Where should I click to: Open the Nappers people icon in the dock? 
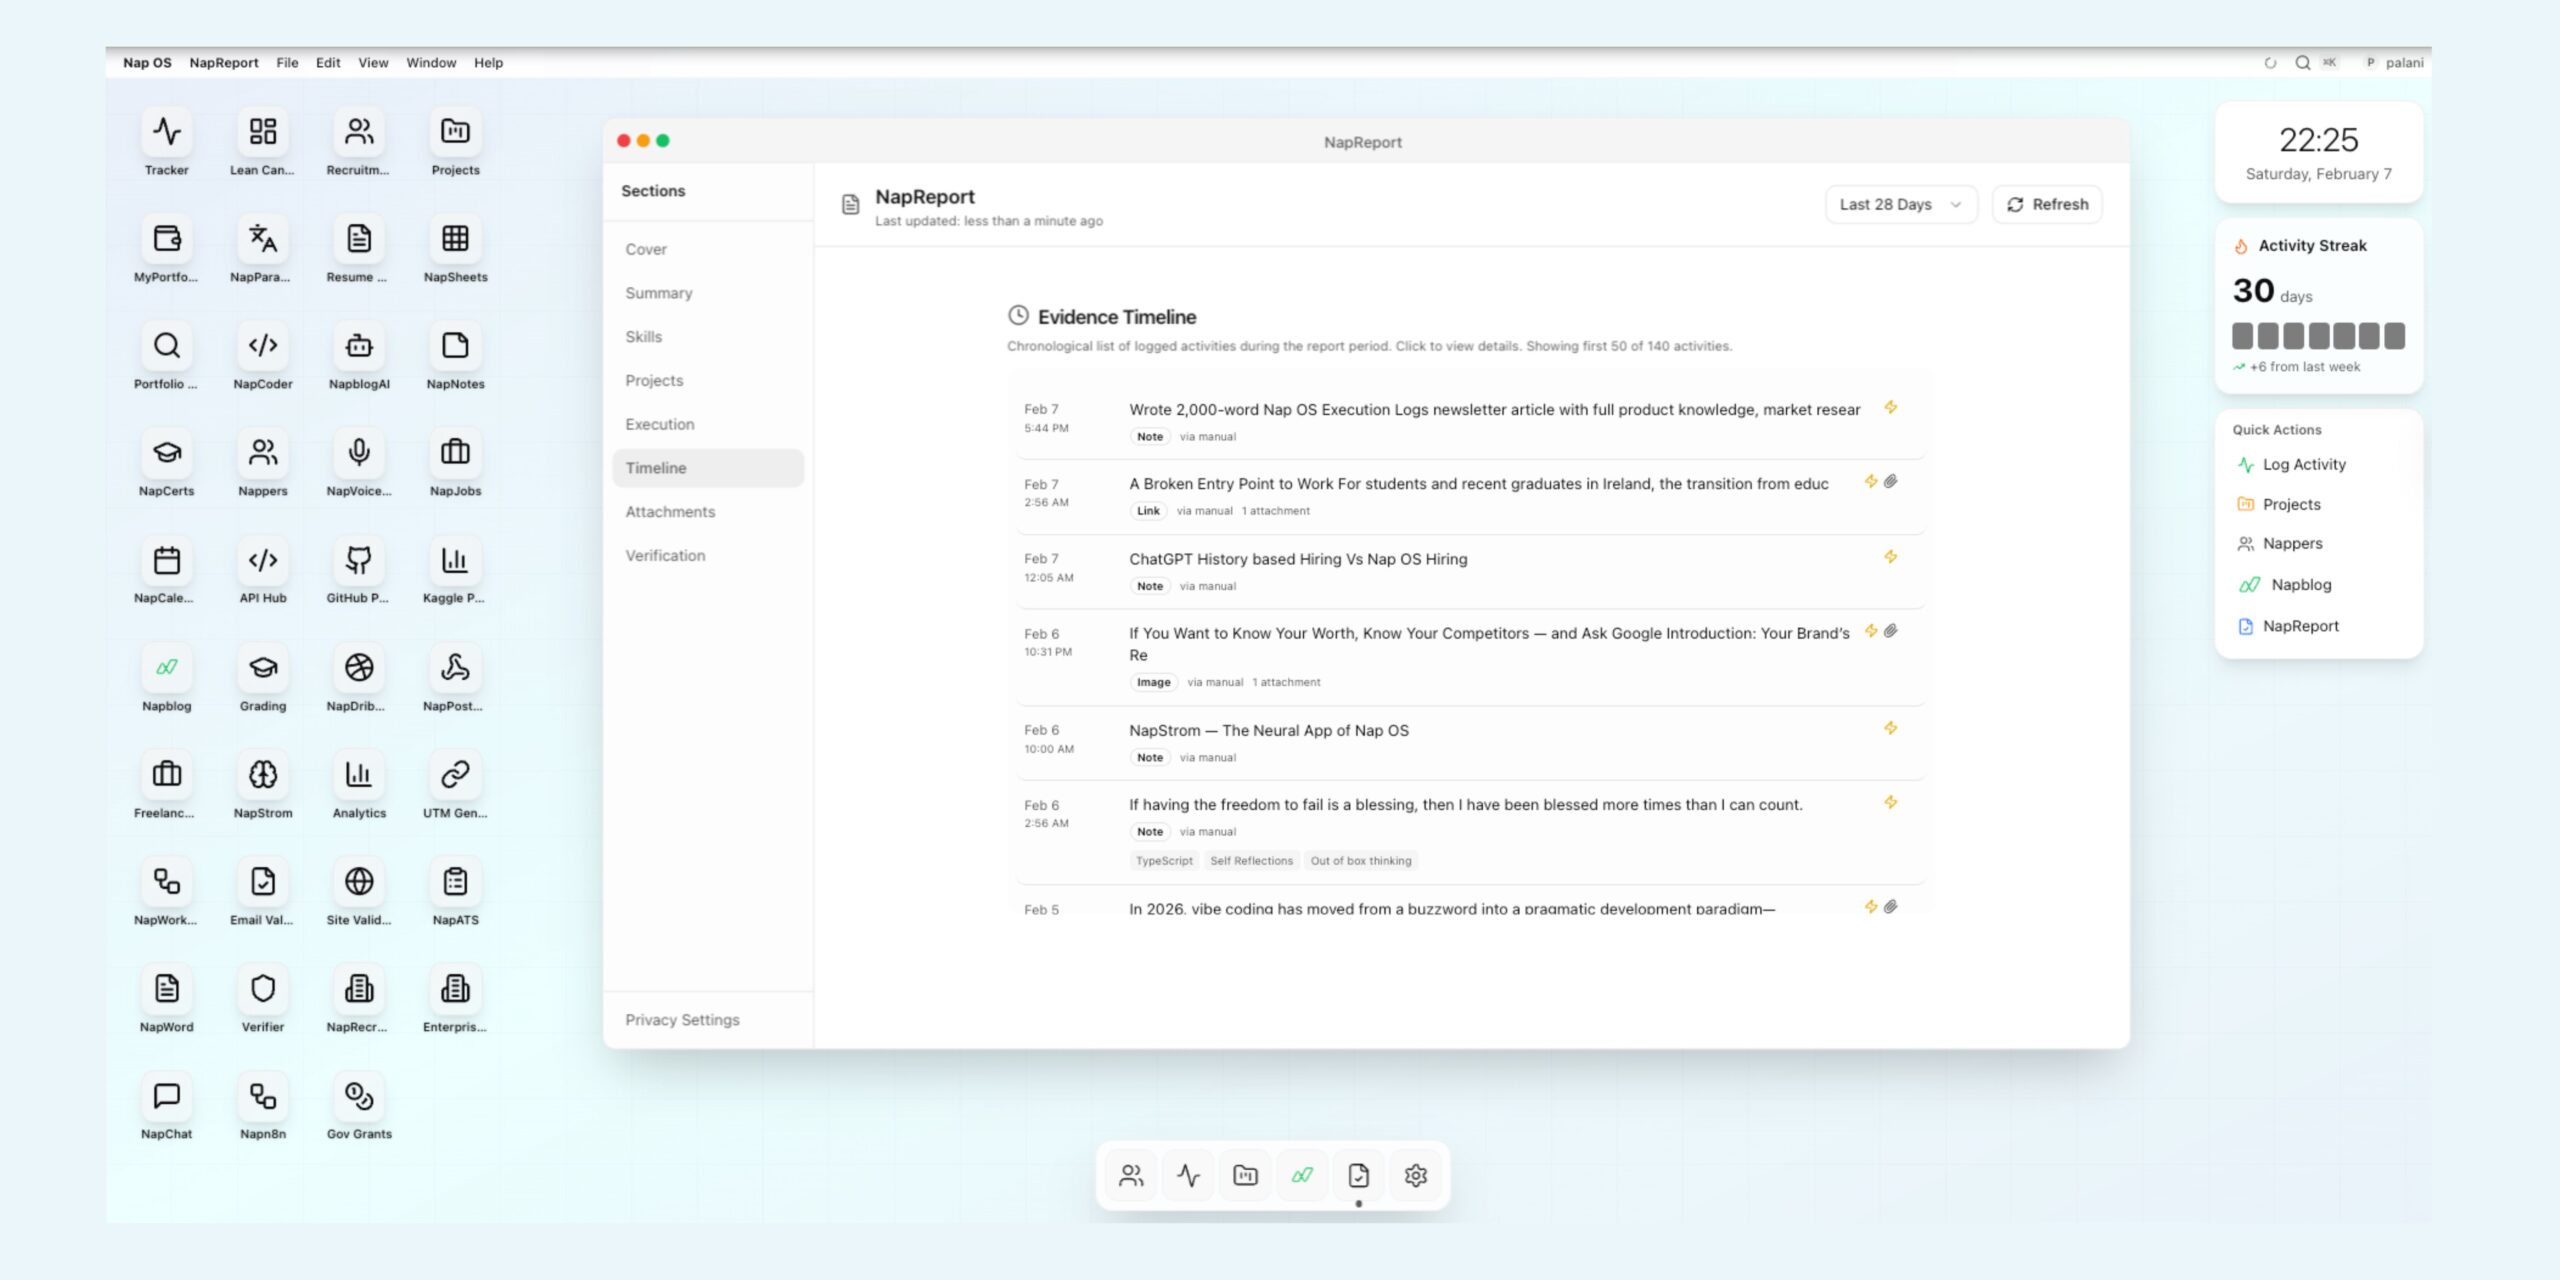pos(1131,1175)
